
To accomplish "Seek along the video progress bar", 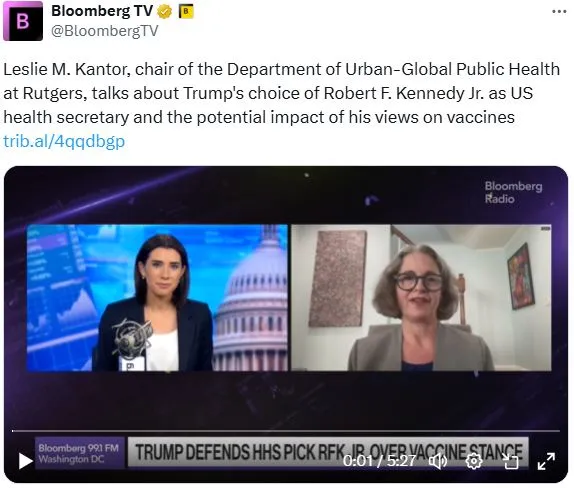I will click(286, 431).
